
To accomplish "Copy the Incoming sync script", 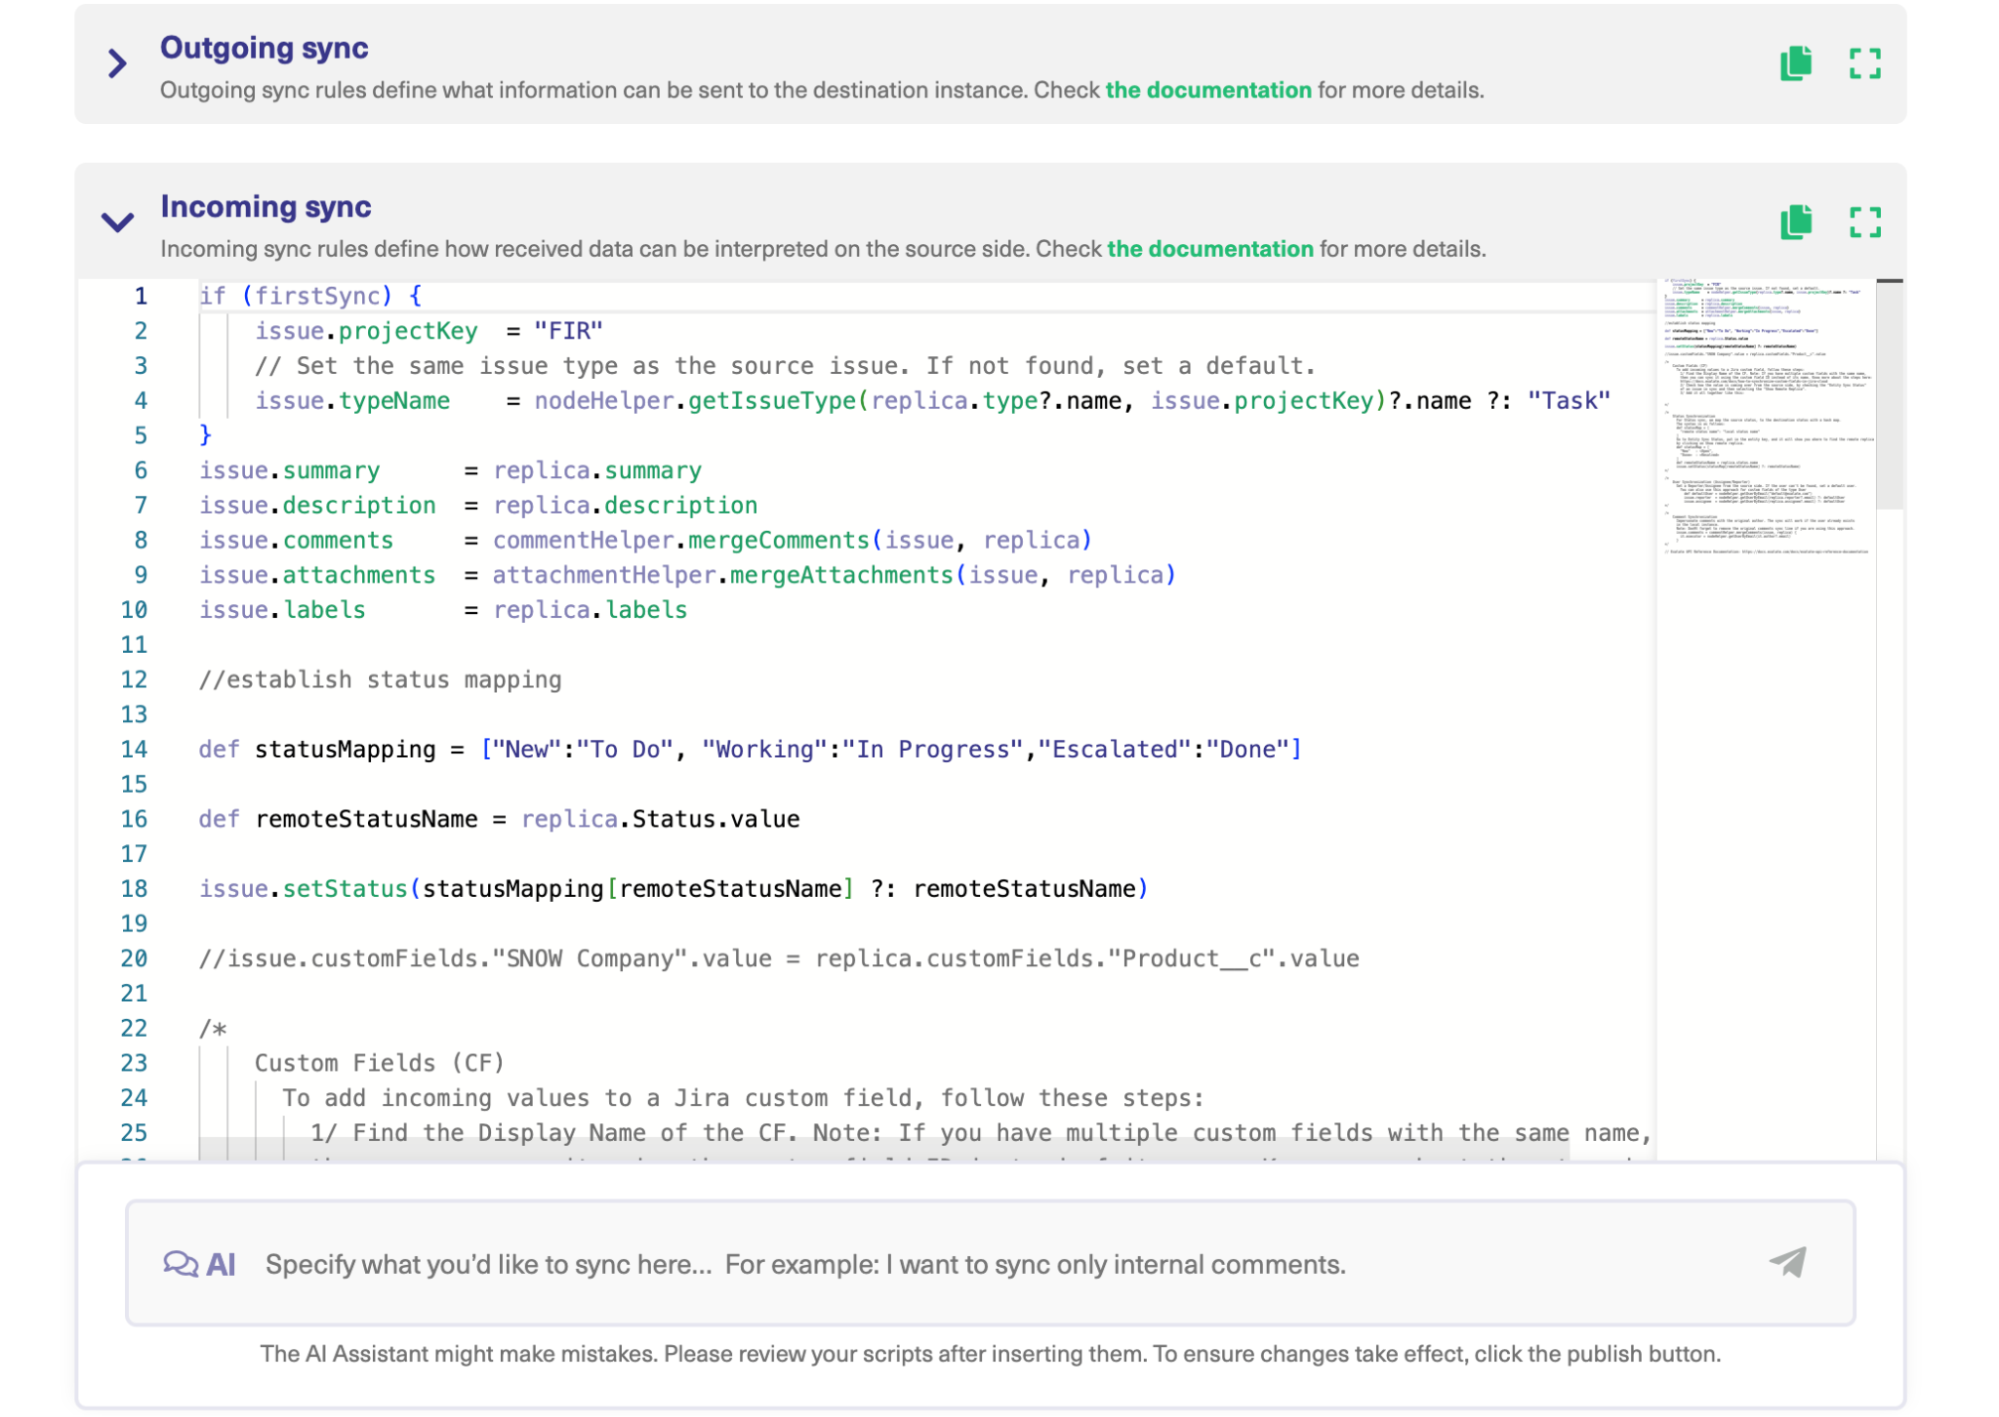I will [x=1795, y=222].
